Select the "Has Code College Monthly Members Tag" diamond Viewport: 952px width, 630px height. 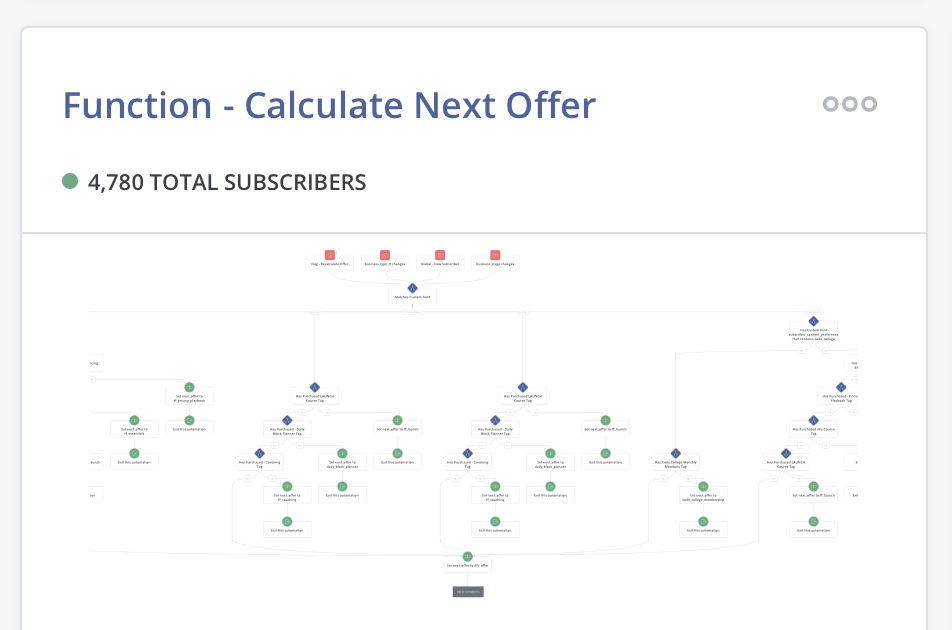click(x=675, y=452)
